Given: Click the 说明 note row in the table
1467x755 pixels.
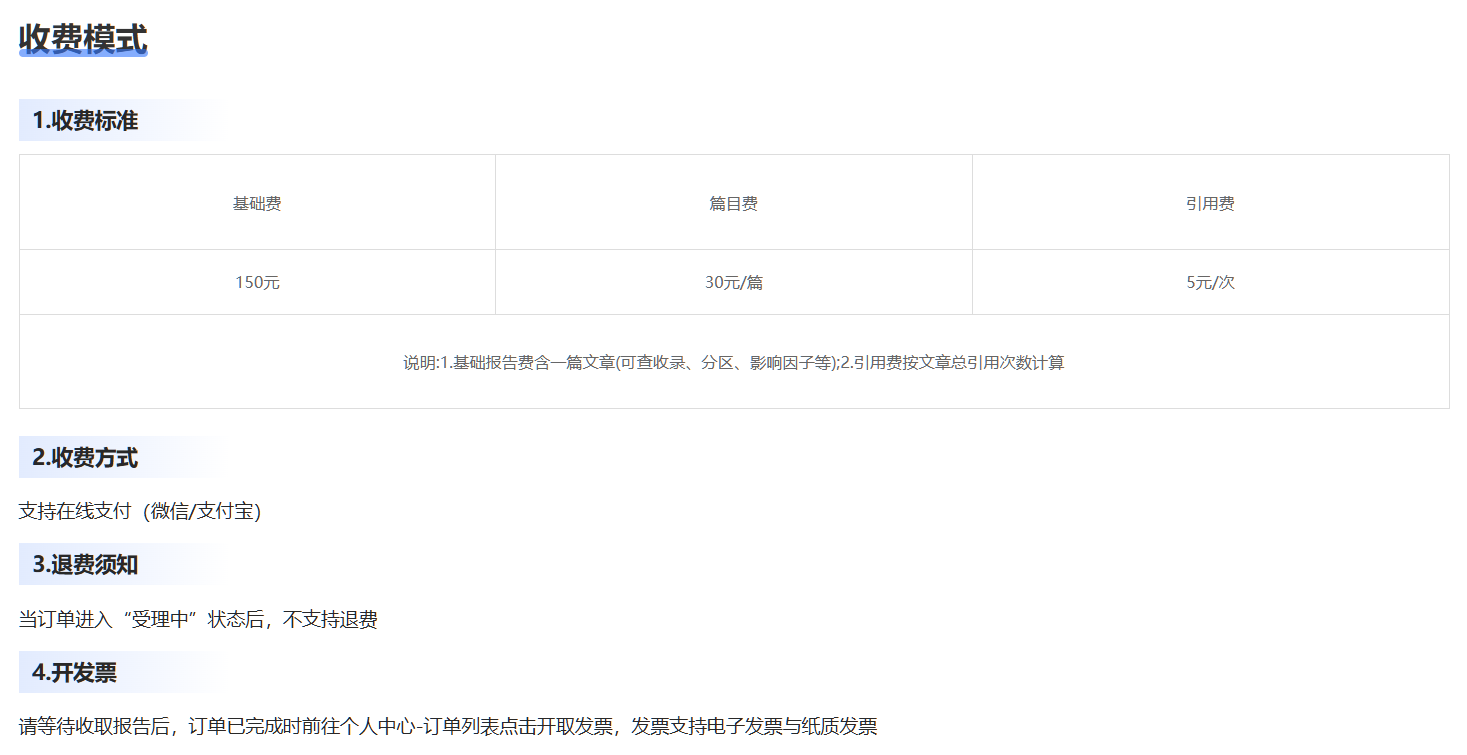Looking at the screenshot, I should [x=734, y=362].
